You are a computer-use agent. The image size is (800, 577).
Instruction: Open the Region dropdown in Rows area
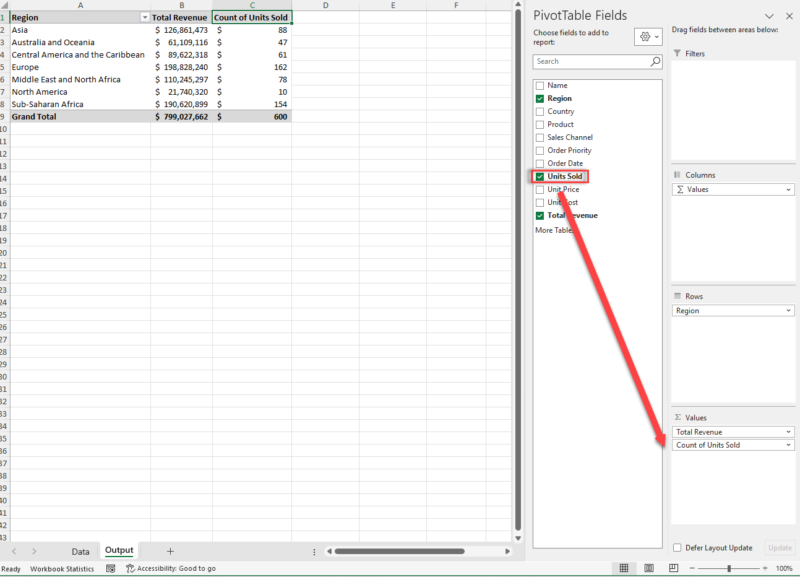(x=788, y=310)
